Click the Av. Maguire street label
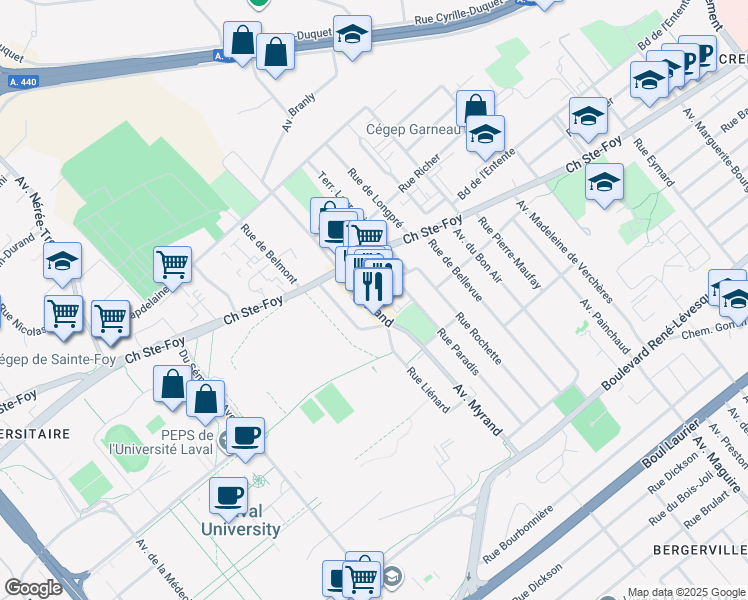Image resolution: width=748 pixels, height=600 pixels. pyautogui.click(x=717, y=463)
